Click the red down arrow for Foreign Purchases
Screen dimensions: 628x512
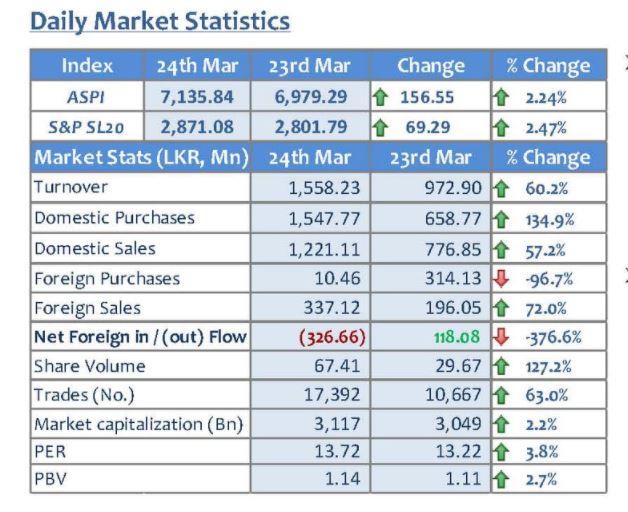tap(501, 278)
